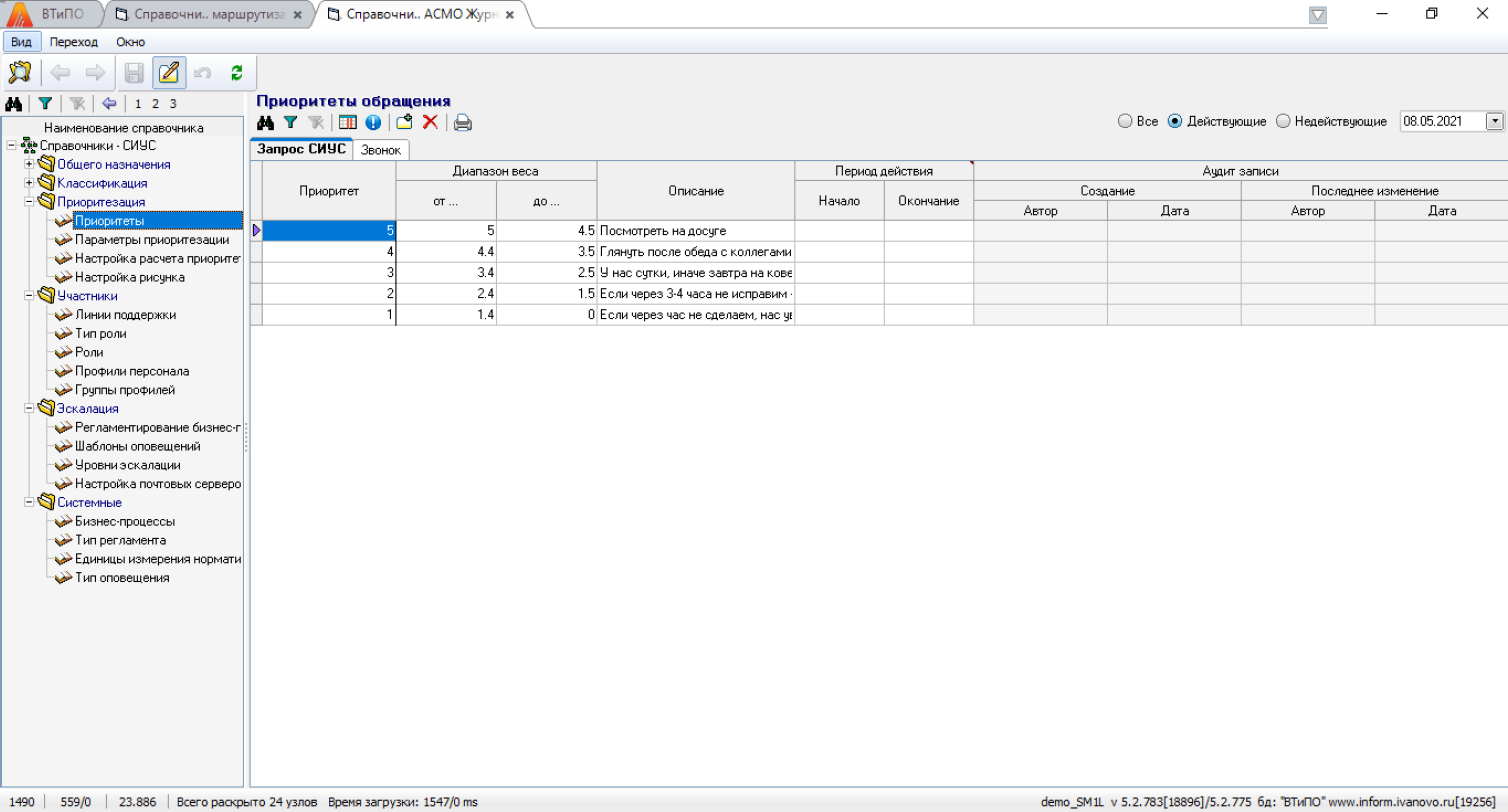Open Линии поддержки tree item
The width and height of the screenshot is (1508, 812).
pyautogui.click(x=126, y=315)
